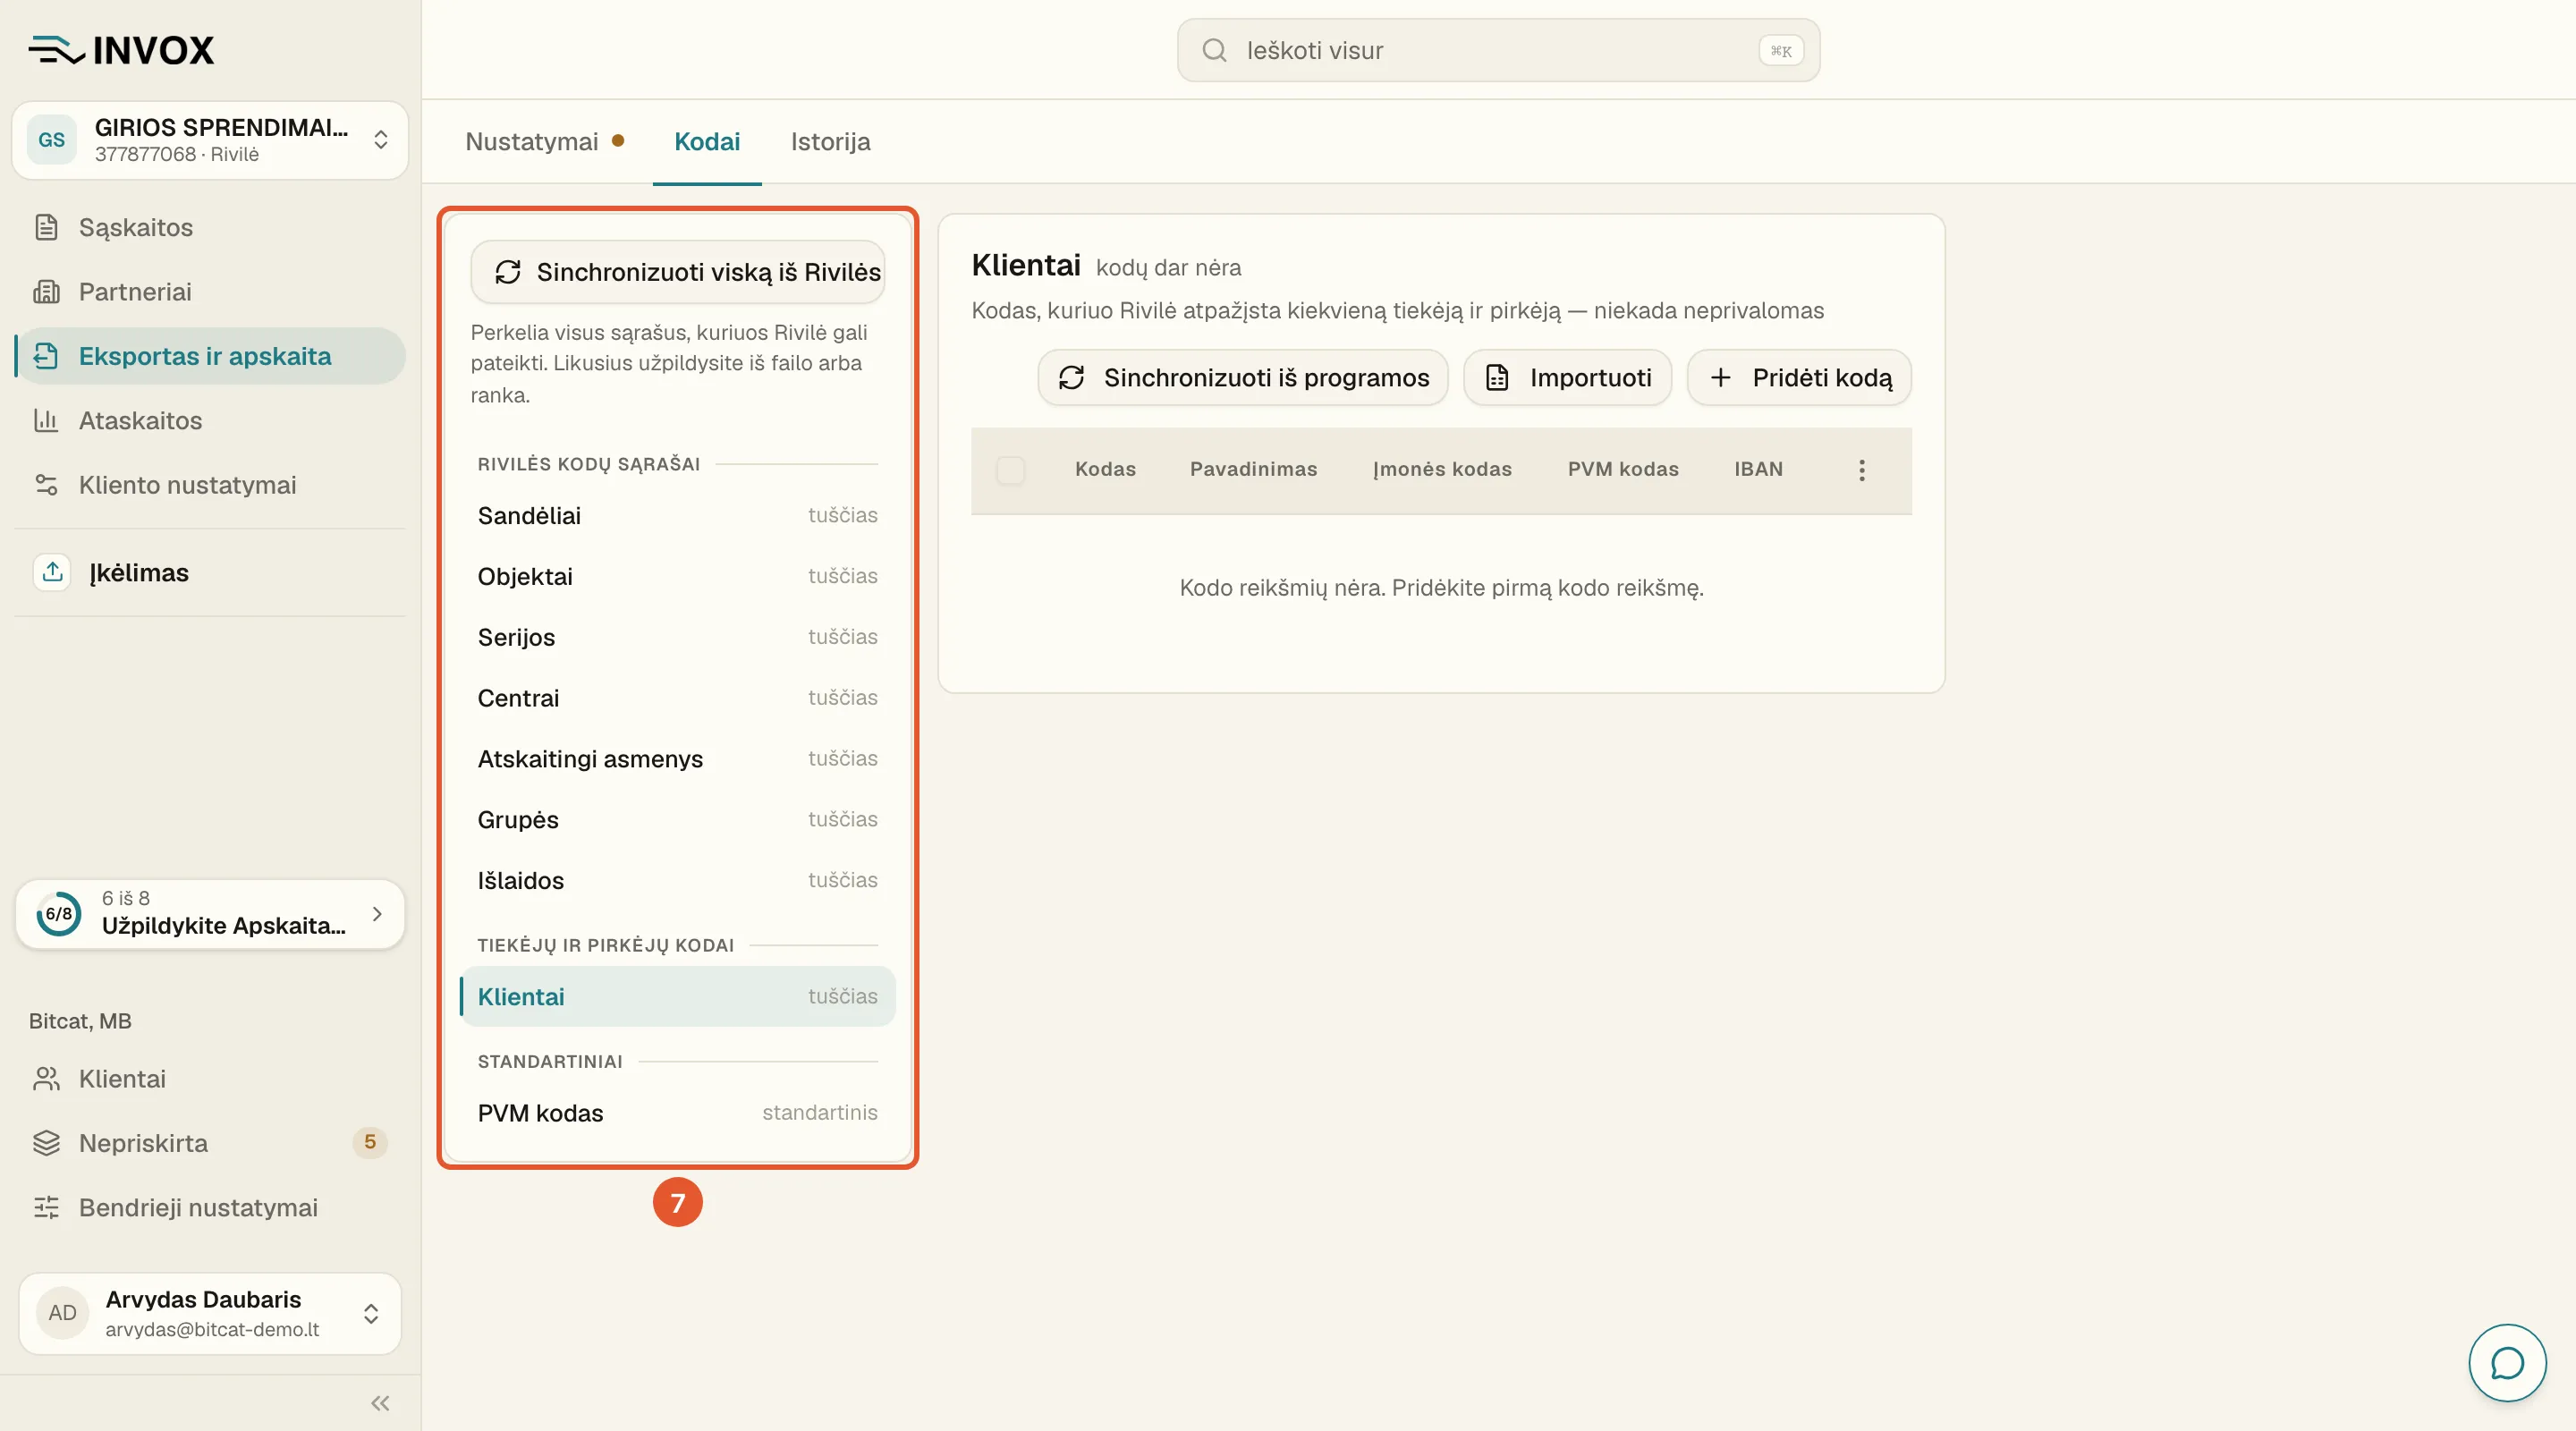2576x1431 pixels.
Task: Click the Ieškoti visur search field
Action: pyautogui.click(x=1498, y=50)
